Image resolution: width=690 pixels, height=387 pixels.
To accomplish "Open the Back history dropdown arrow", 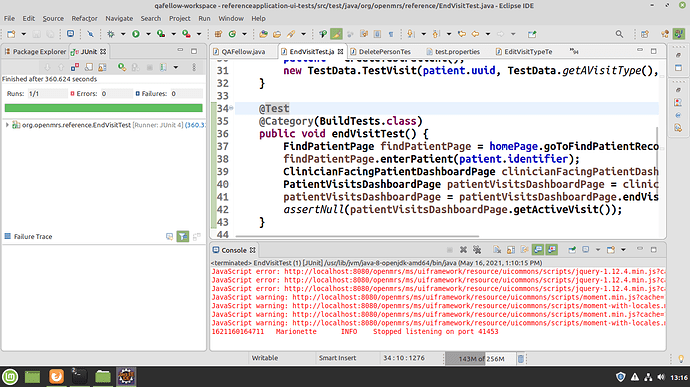I will [488, 34].
